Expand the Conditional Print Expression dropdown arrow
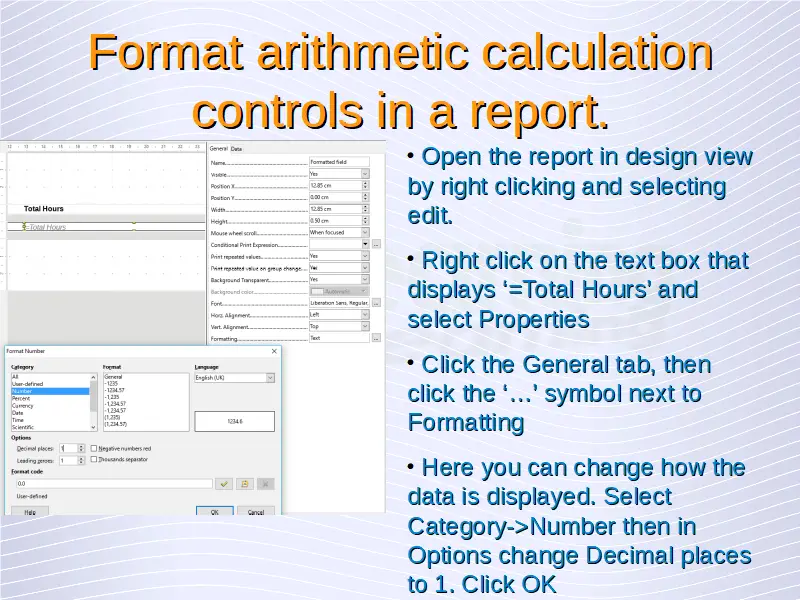The height and width of the screenshot is (600, 800). click(365, 244)
